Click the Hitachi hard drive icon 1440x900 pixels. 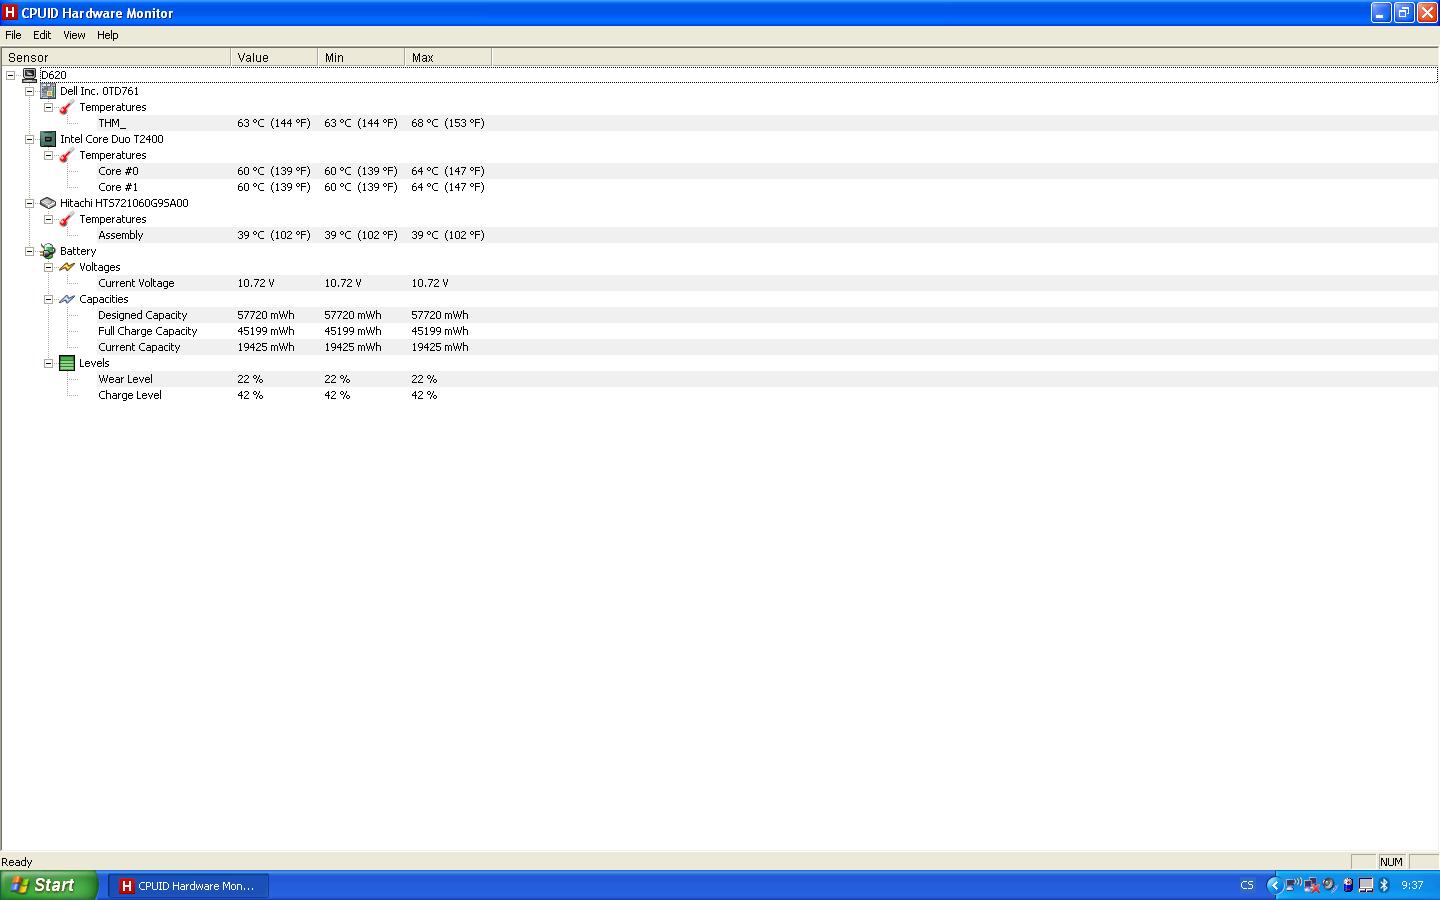48,203
